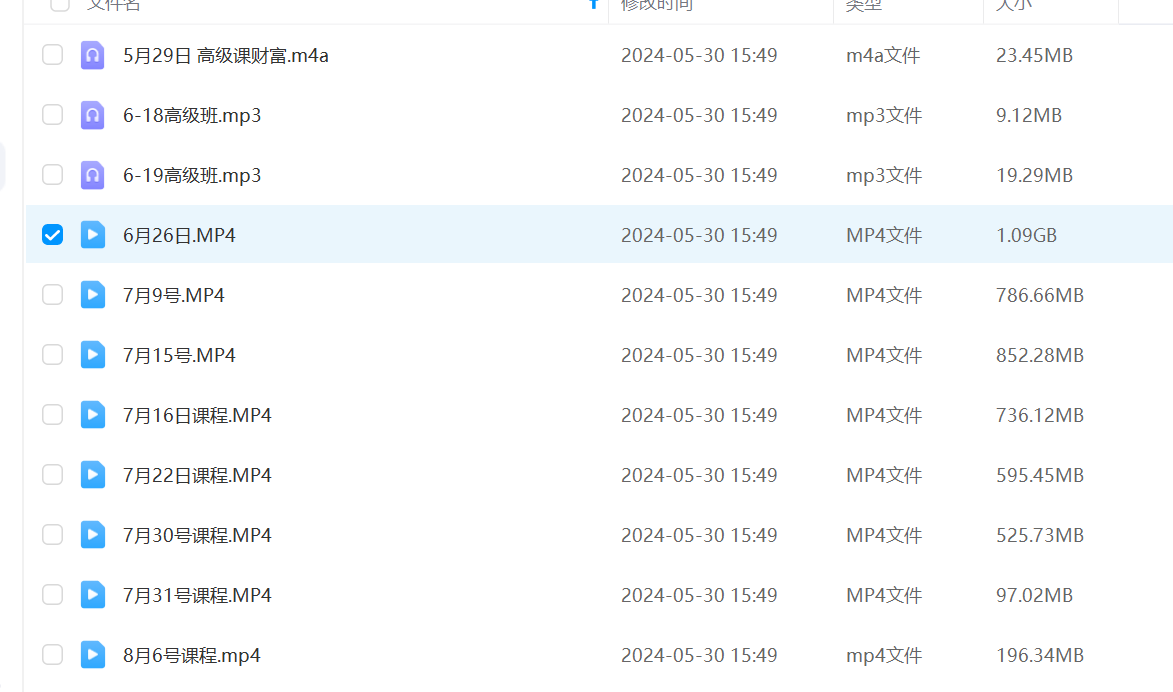Viewport: 1173px width, 692px height.
Task: Click the play icon next to 7月30号课程.MP4
Action: click(93, 535)
